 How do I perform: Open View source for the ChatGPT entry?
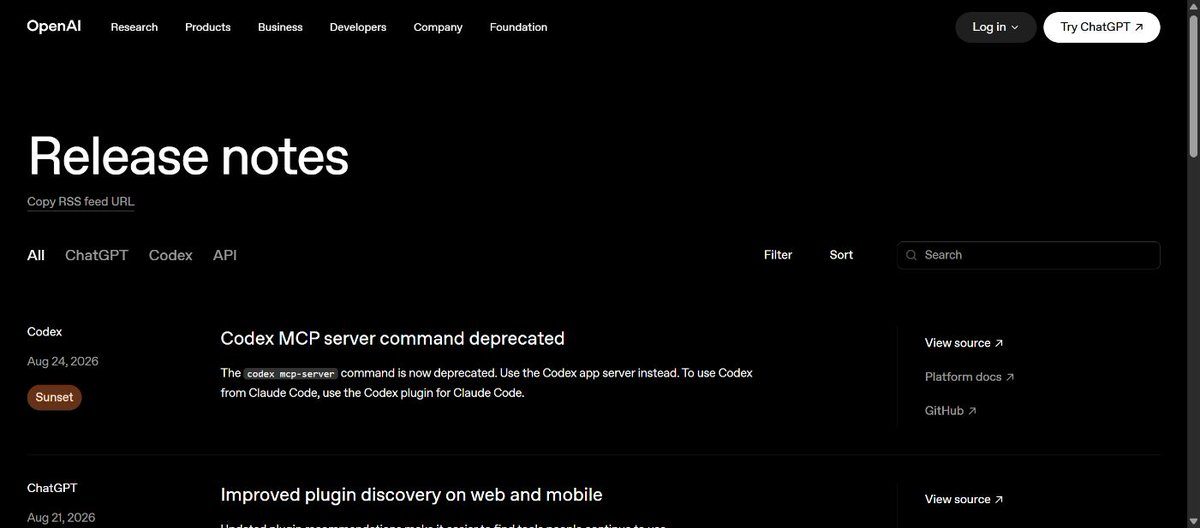coord(964,499)
